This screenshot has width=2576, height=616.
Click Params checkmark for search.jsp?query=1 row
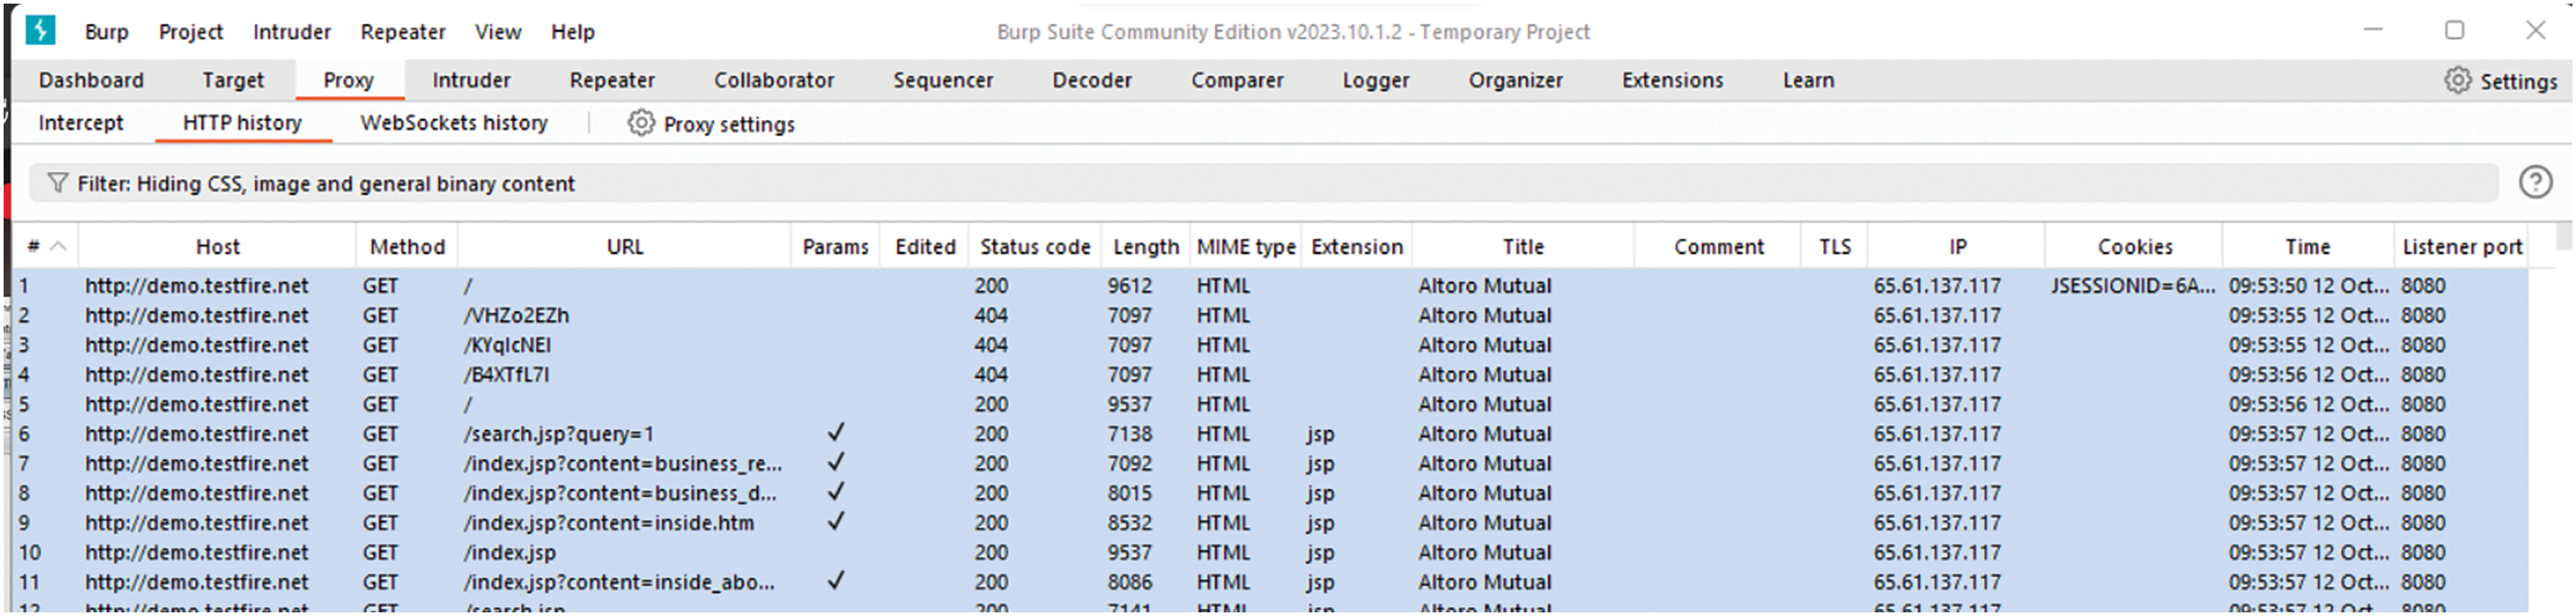(836, 433)
